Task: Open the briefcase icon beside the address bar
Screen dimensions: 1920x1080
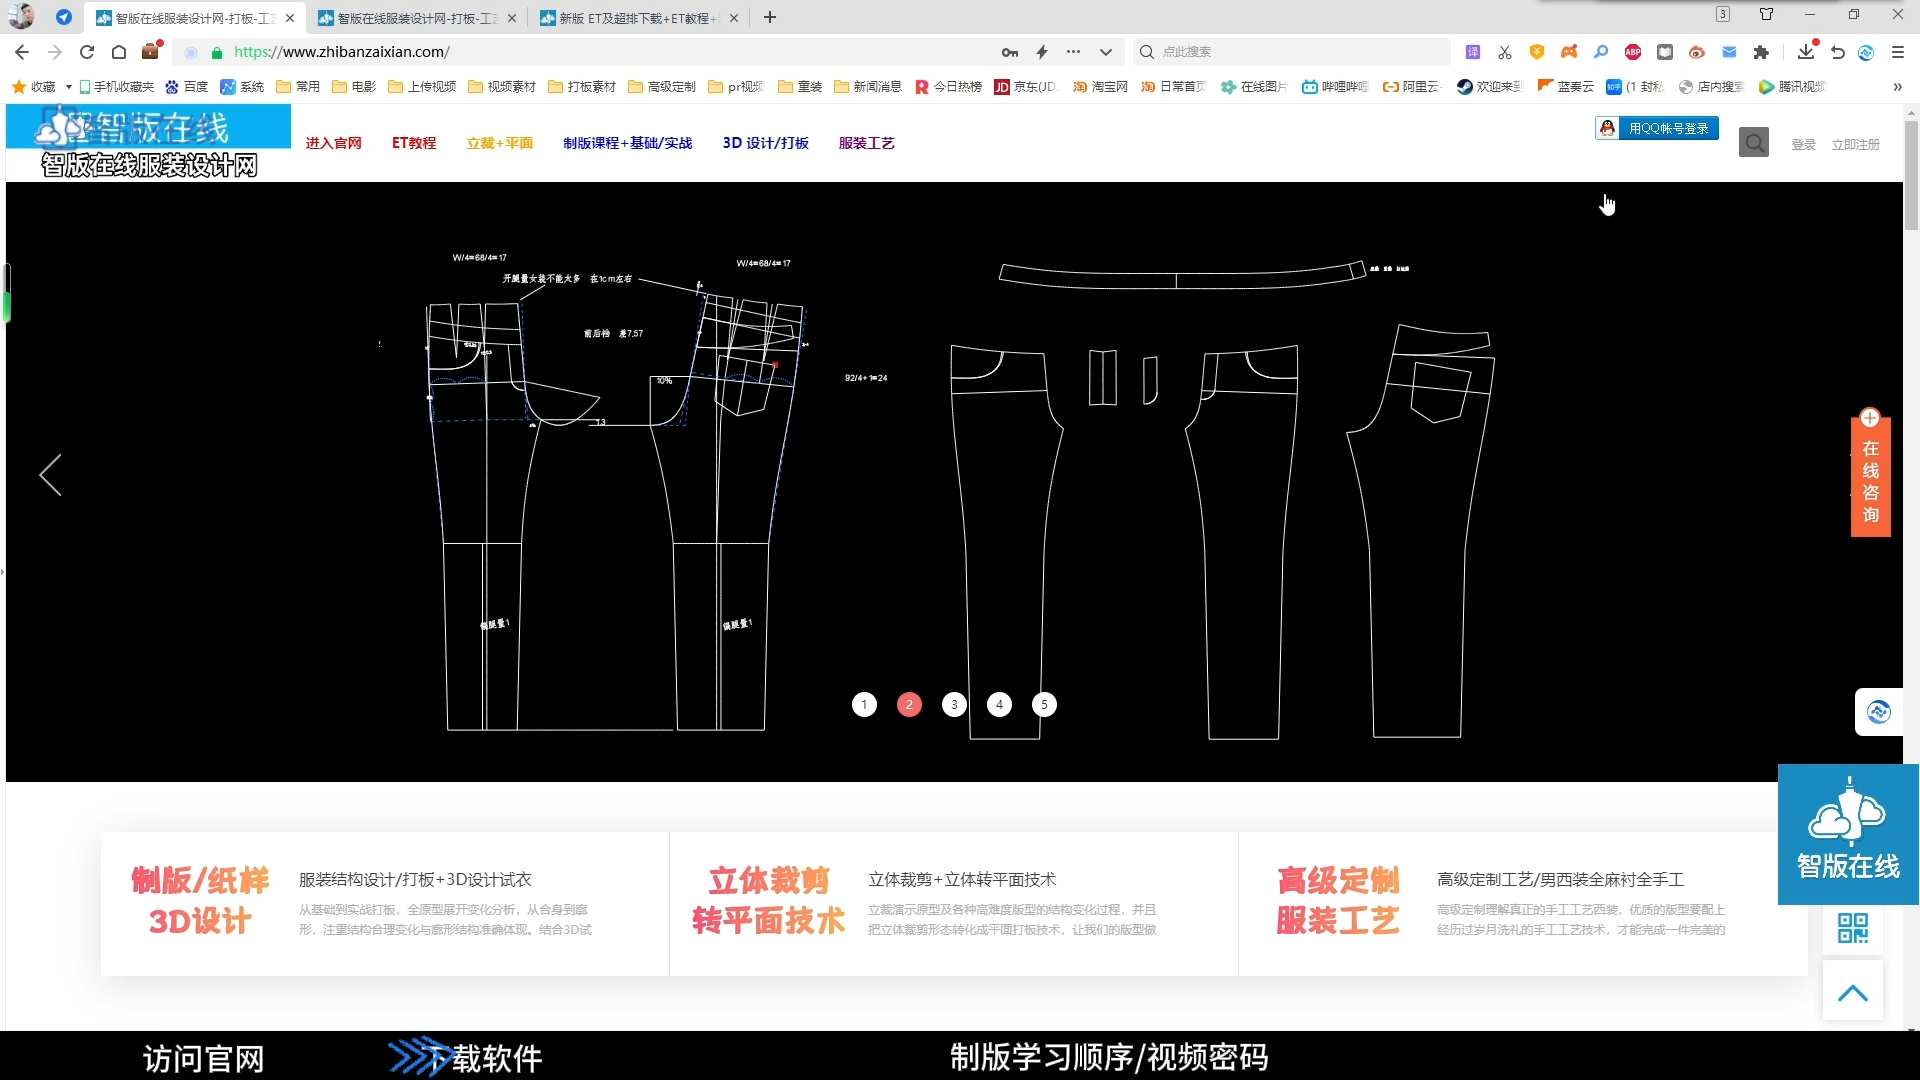Action: 151,51
